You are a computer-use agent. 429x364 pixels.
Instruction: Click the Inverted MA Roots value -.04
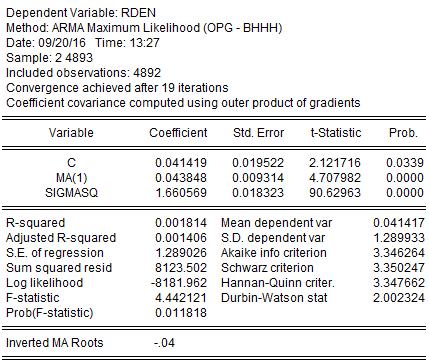click(165, 343)
